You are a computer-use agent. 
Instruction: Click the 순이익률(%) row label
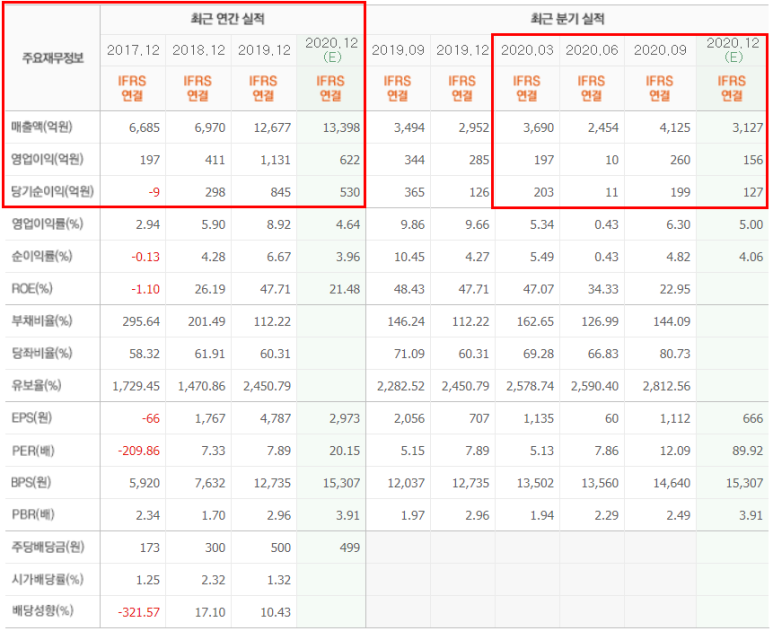point(42,256)
